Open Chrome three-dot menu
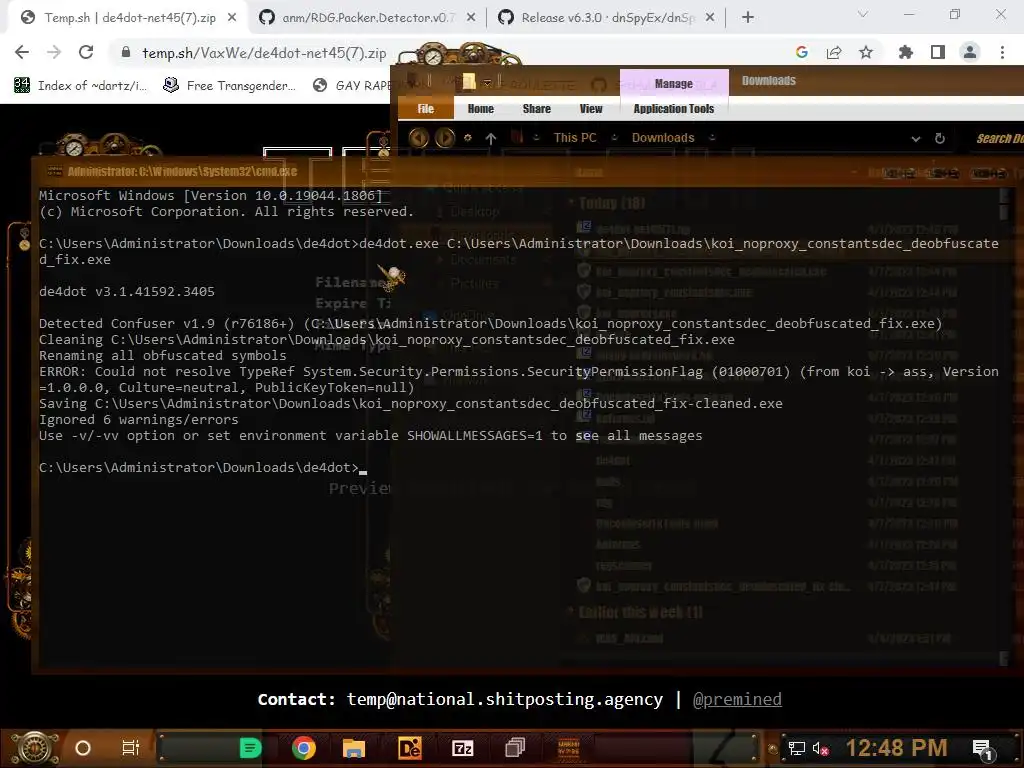1024x768 pixels. pyautogui.click(x=1002, y=52)
